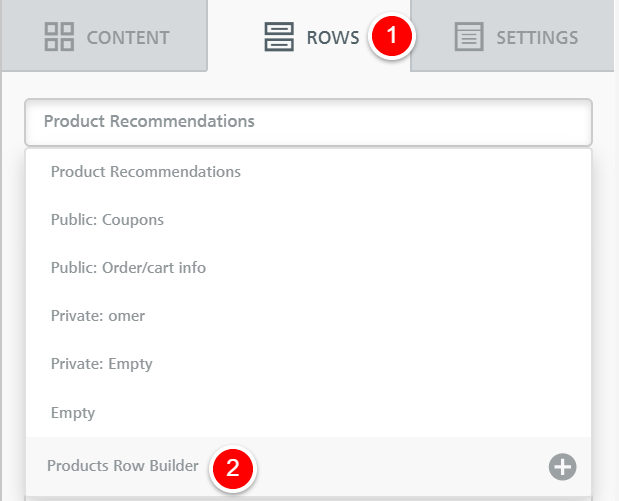Select the ROWS tab label
The height and width of the screenshot is (501, 619).
tap(333, 38)
